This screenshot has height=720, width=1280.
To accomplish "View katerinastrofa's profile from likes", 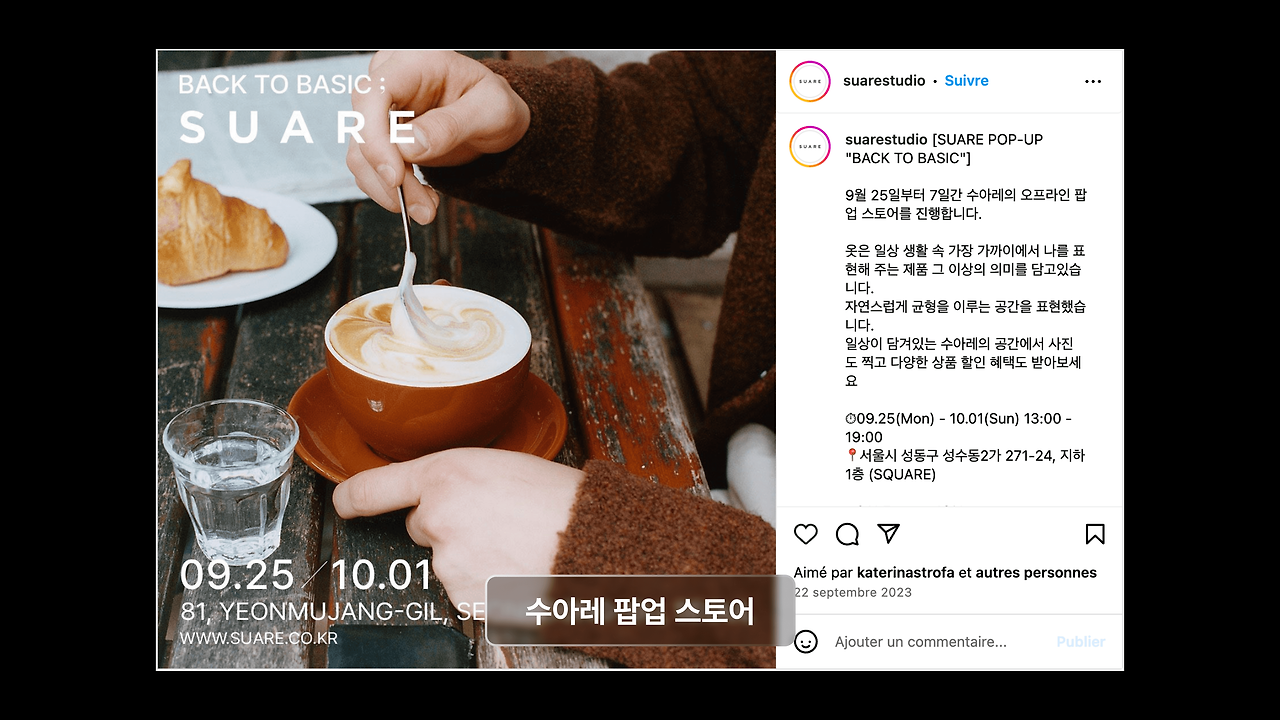I will click(906, 573).
